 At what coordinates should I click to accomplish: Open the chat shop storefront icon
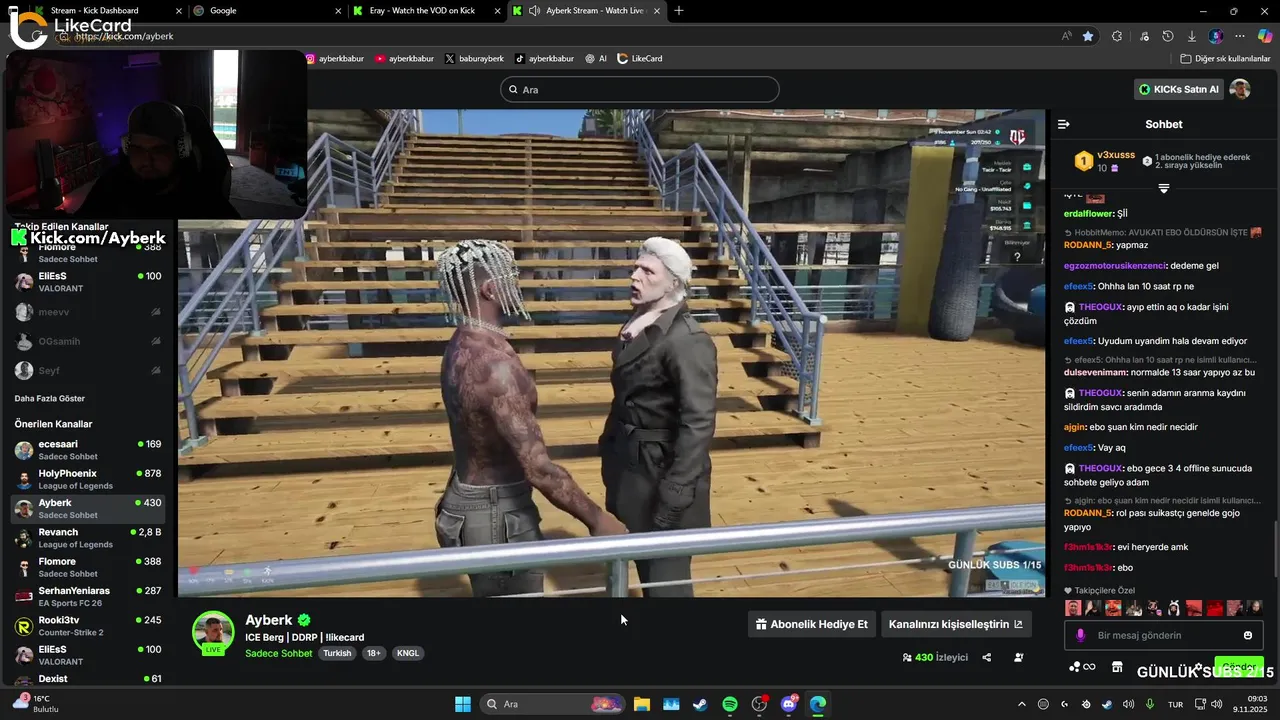pyautogui.click(x=1117, y=667)
